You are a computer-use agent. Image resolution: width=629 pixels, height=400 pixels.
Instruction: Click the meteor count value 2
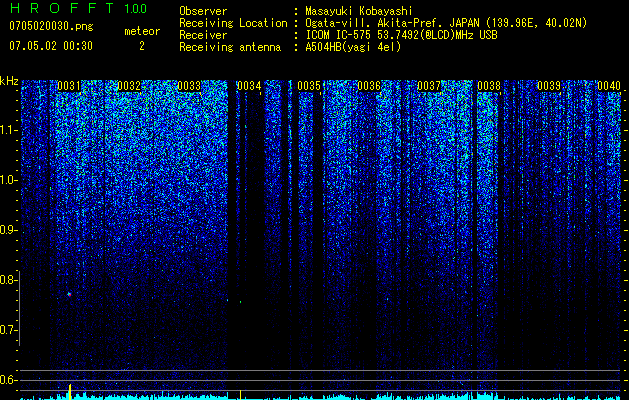[x=142, y=46]
